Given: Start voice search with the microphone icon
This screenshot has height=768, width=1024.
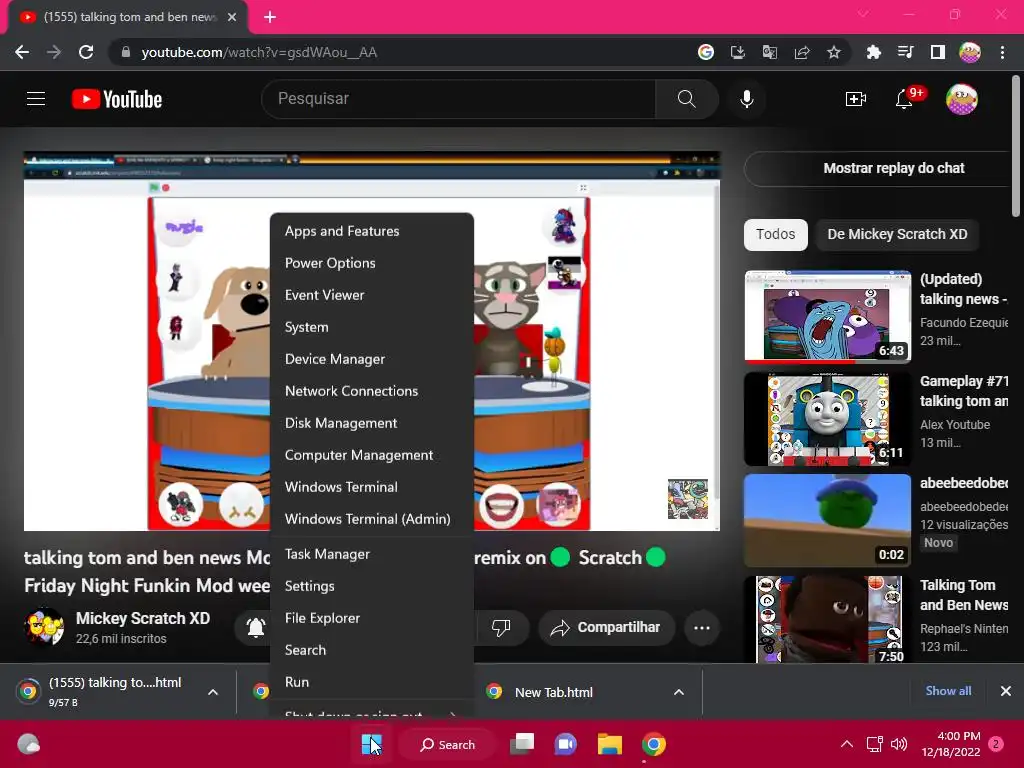Looking at the screenshot, I should [746, 99].
